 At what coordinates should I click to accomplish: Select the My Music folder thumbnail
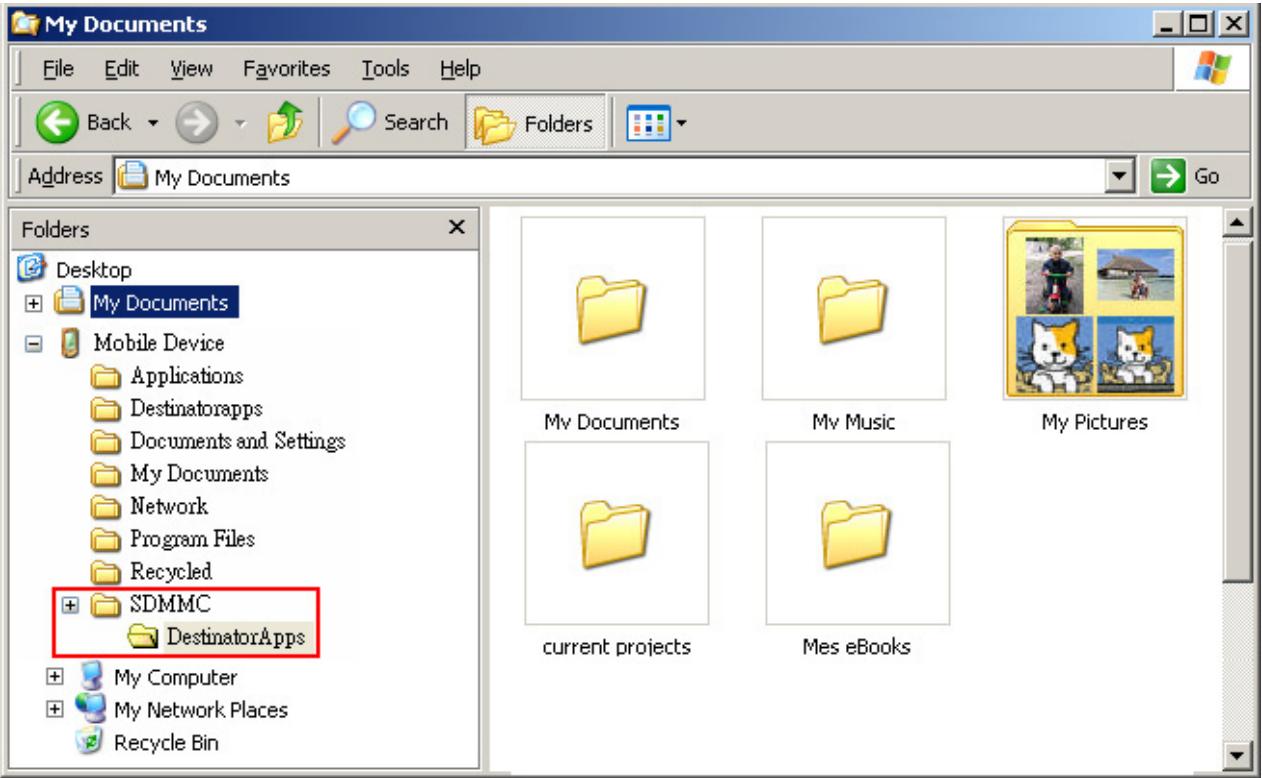pyautogui.click(x=854, y=309)
